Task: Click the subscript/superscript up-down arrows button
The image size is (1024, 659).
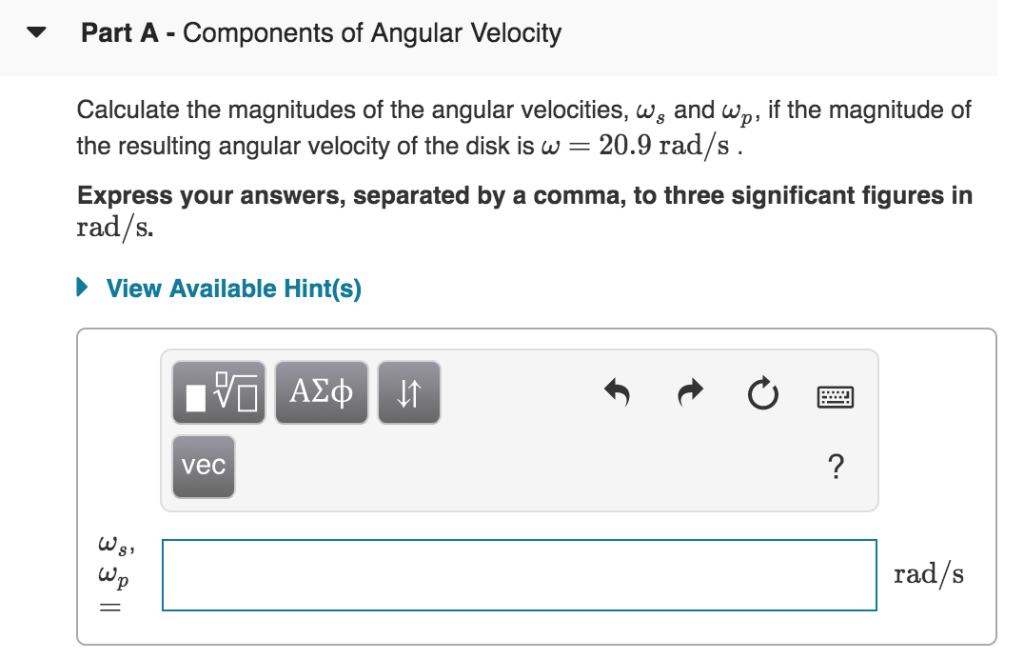Action: click(x=409, y=393)
